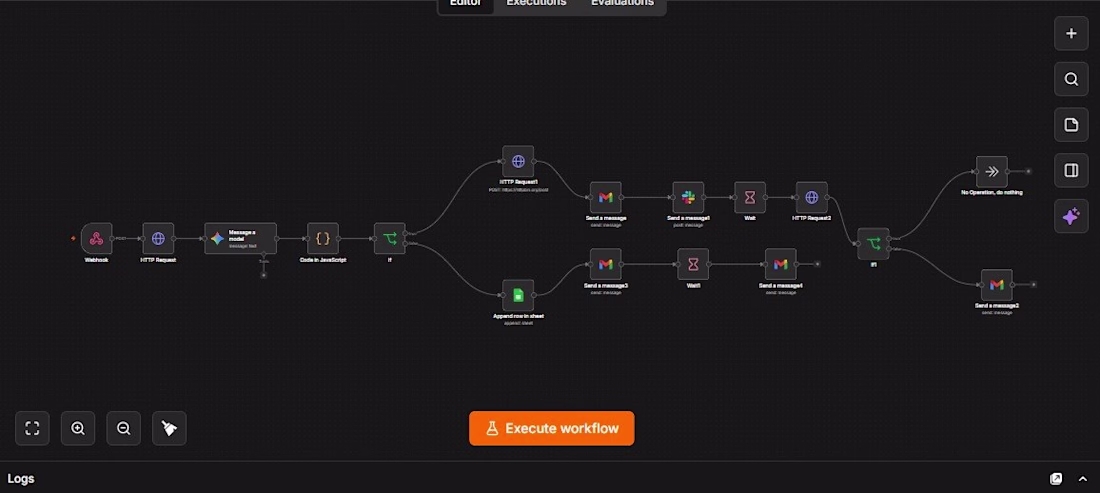Select the Append row in sheet node

tap(518, 295)
